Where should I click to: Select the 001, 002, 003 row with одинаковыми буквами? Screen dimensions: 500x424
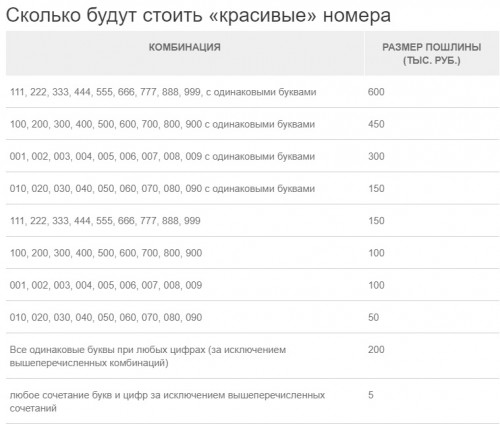(252, 156)
